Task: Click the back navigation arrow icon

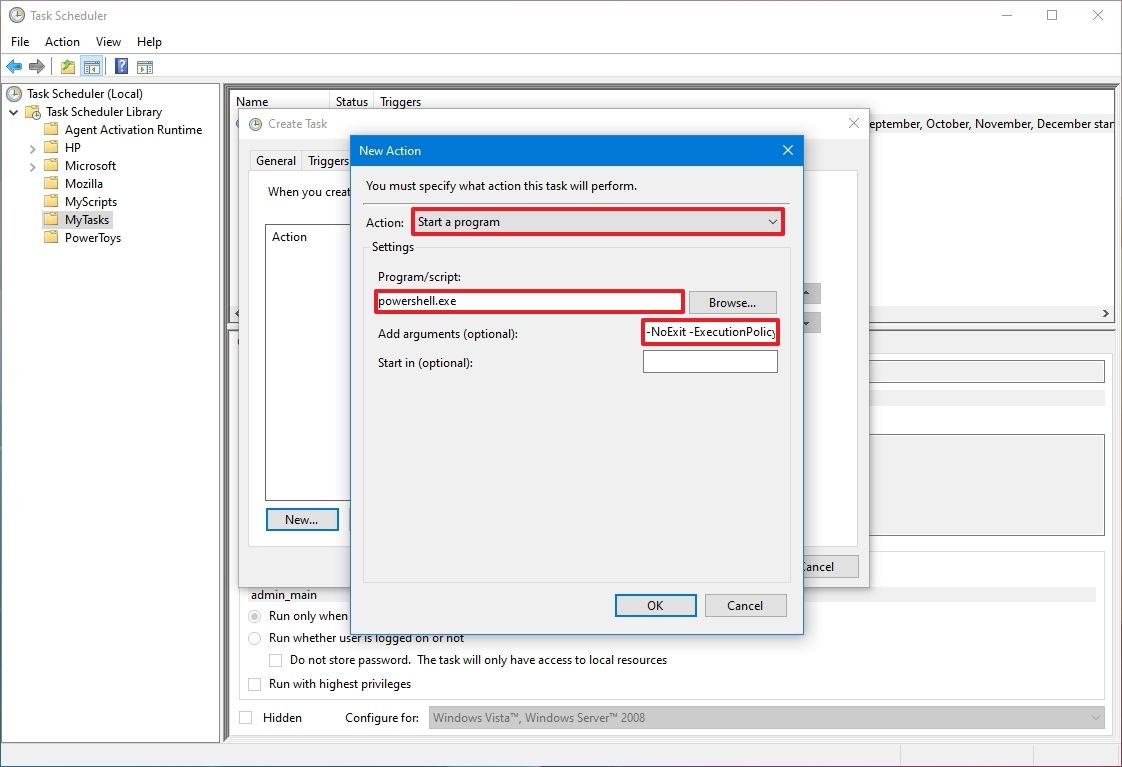Action: click(x=13, y=66)
